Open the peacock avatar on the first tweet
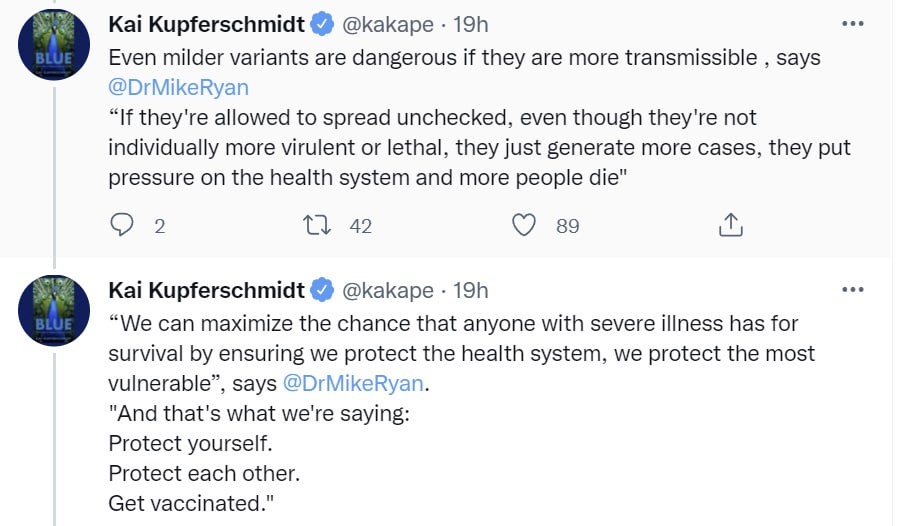Screen dimensions: 906x526 point(54,45)
